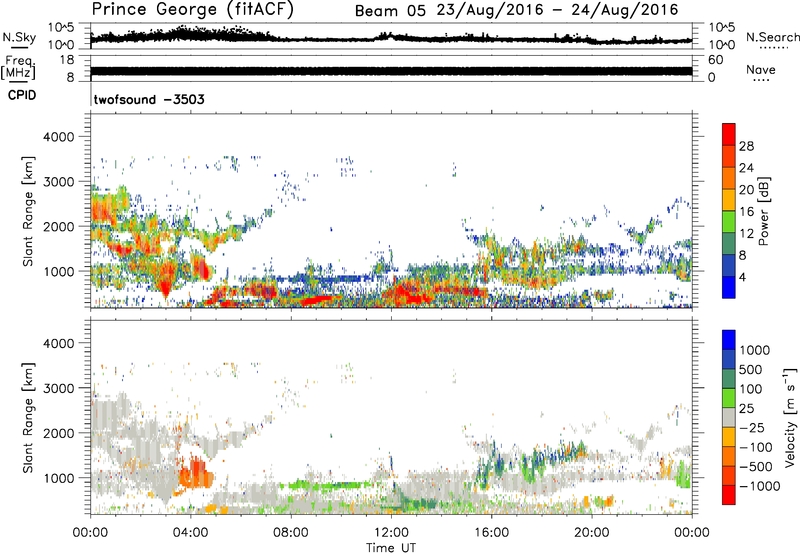Click the 'Prince George (fitACF)' title text
Image resolution: width=800 pixels, height=554 pixels.
point(193,9)
